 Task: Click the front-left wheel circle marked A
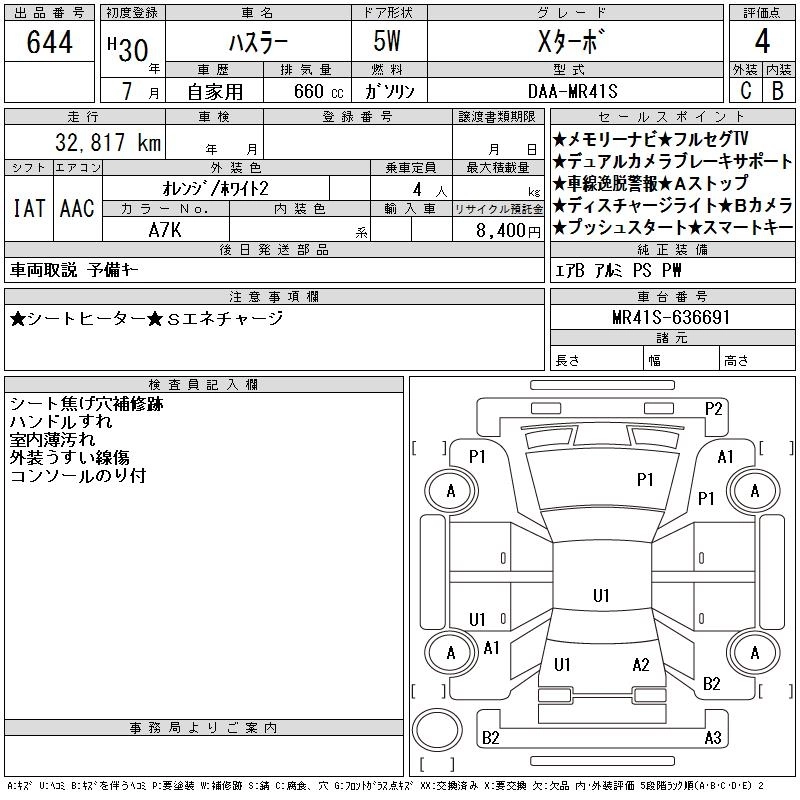[451, 490]
